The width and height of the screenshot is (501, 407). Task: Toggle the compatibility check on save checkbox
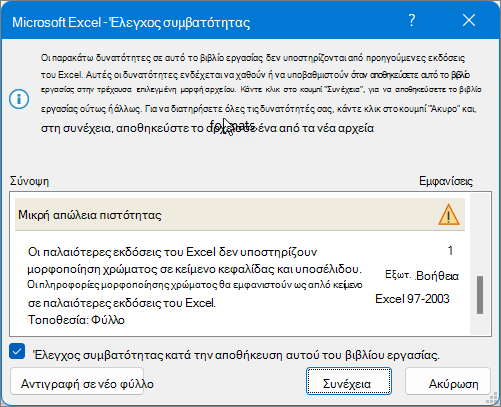coord(17,351)
